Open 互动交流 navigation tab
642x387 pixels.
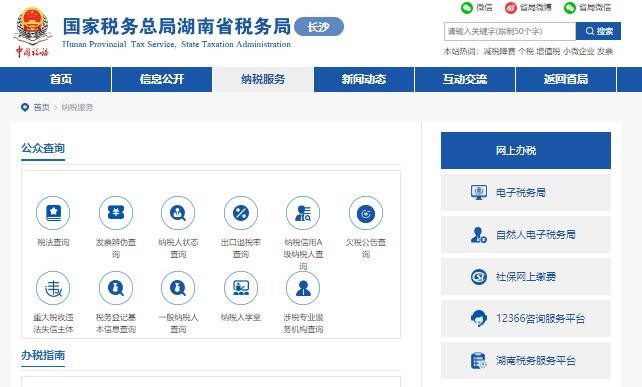tap(465, 79)
